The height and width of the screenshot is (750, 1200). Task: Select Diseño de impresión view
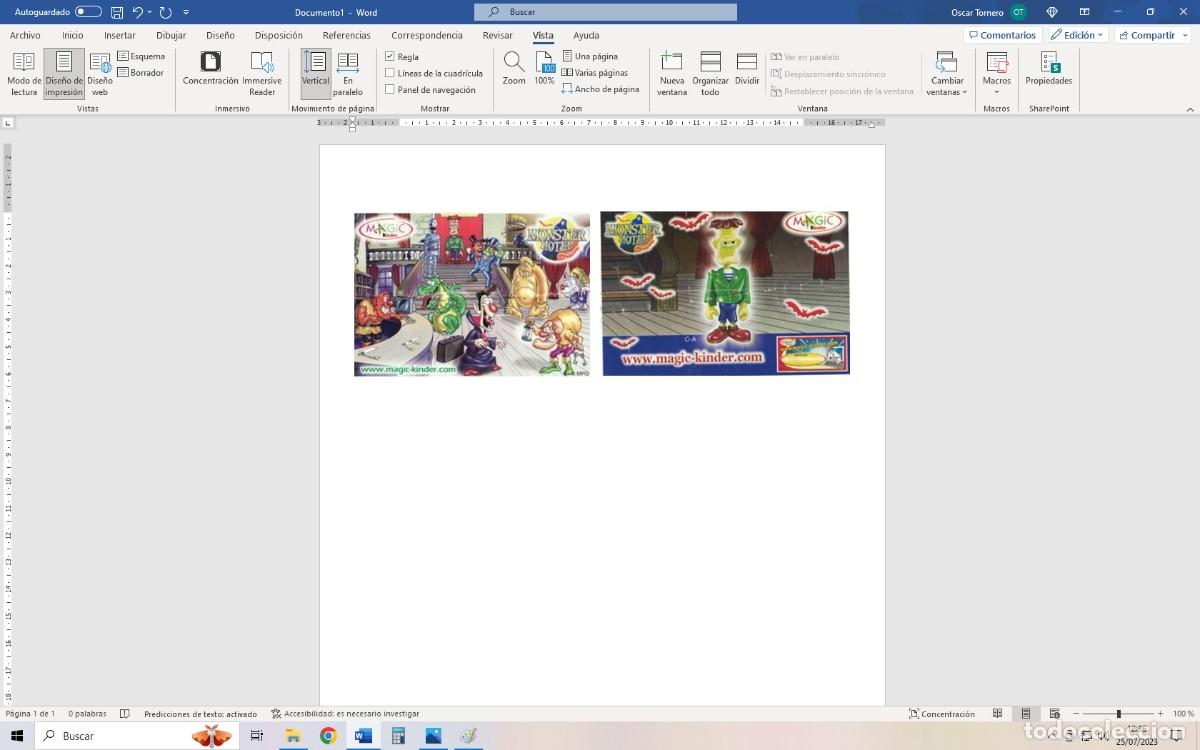click(64, 74)
